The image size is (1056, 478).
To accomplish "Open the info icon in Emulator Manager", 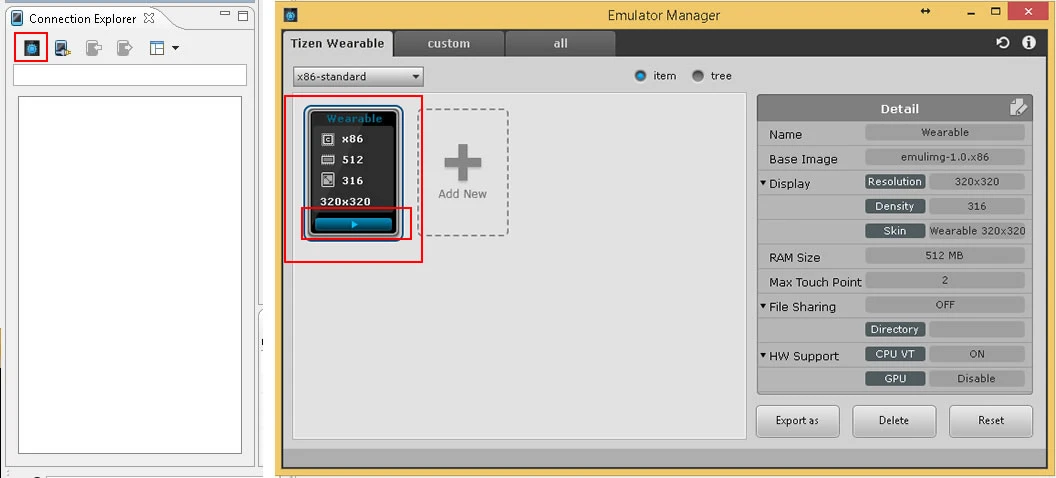I will coord(1028,42).
